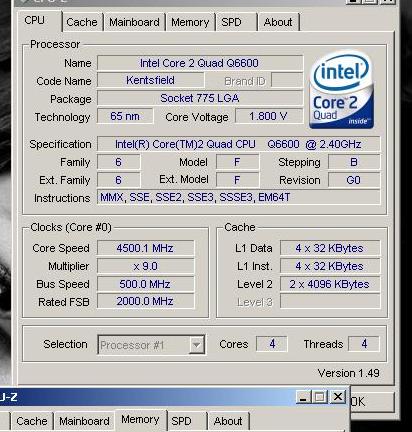Viewport: 412px width, 432px height.
Task: Close the lower CPU-Z window
Action: (337, 397)
